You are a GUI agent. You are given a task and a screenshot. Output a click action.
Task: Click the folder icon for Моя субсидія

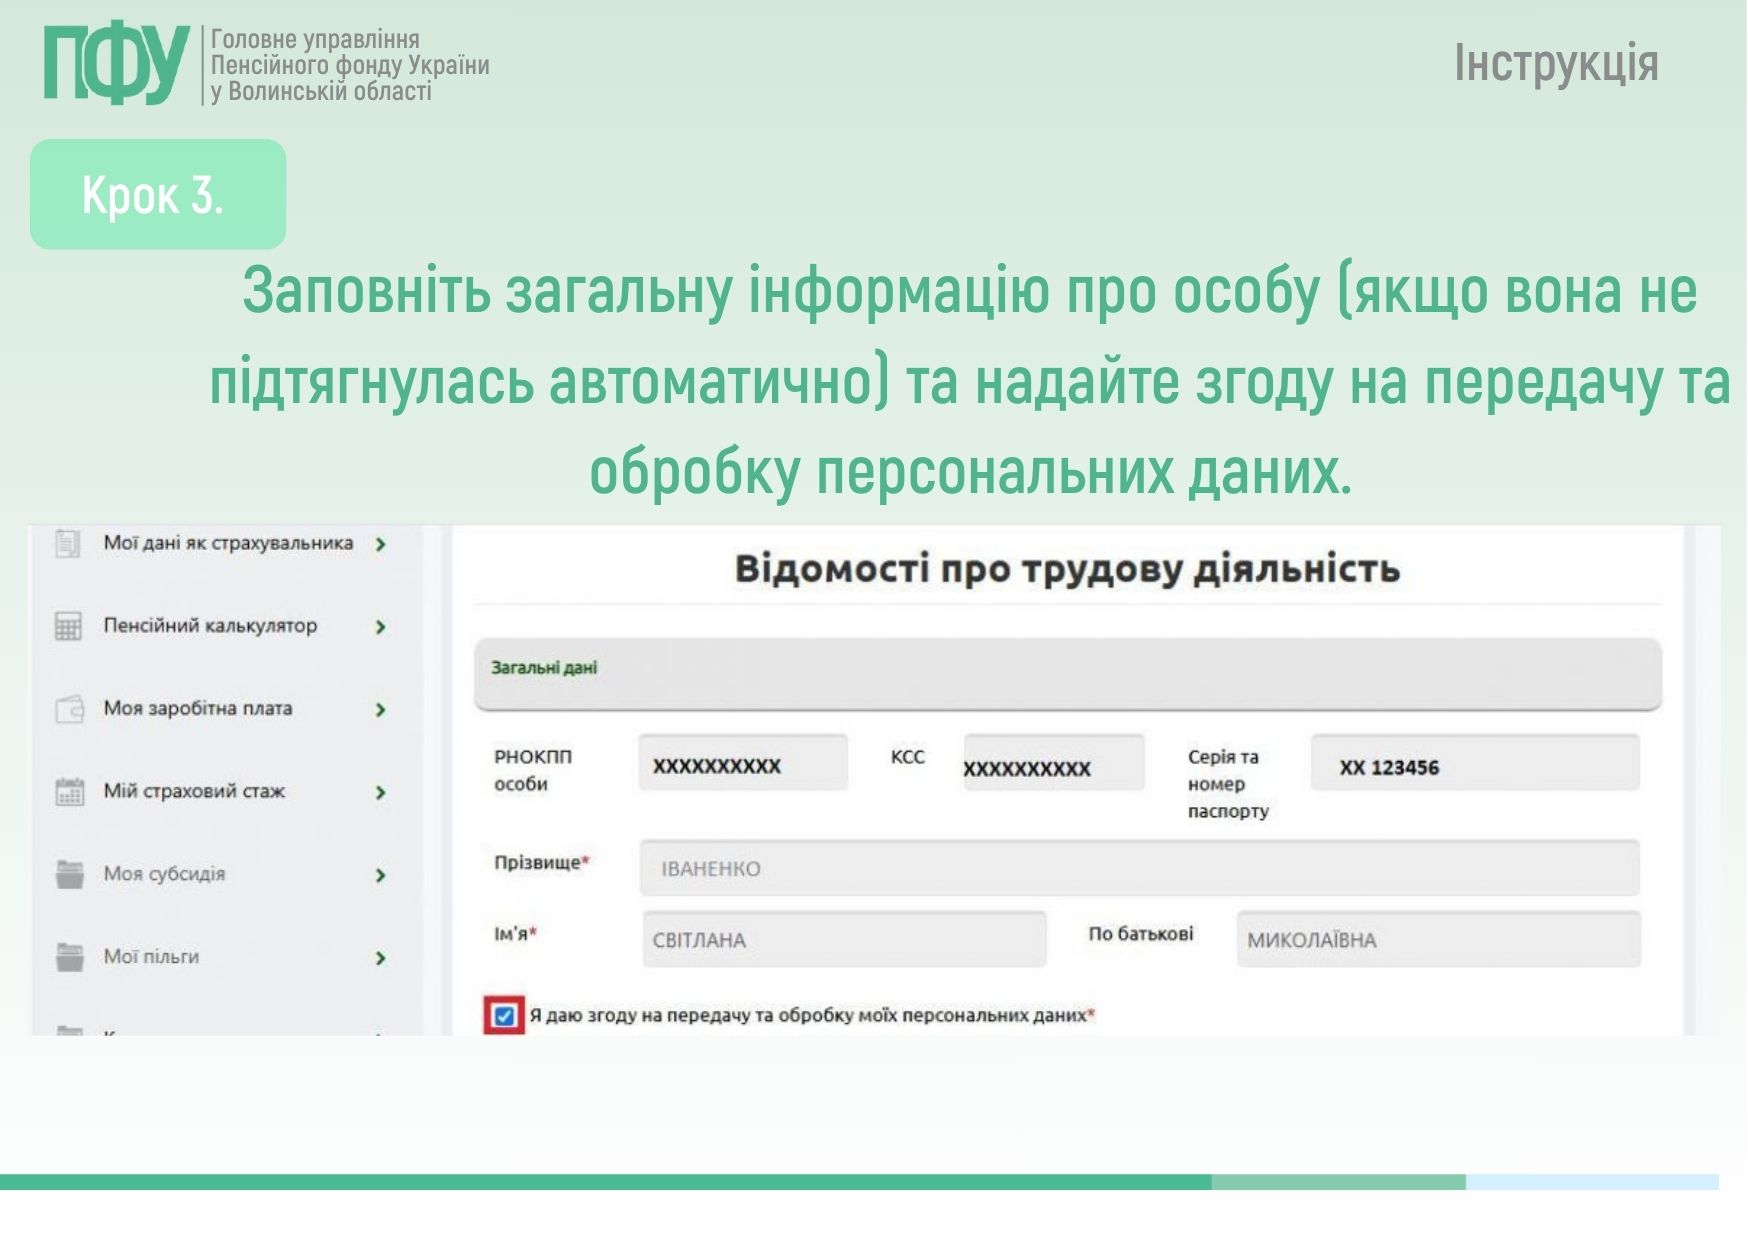click(69, 875)
